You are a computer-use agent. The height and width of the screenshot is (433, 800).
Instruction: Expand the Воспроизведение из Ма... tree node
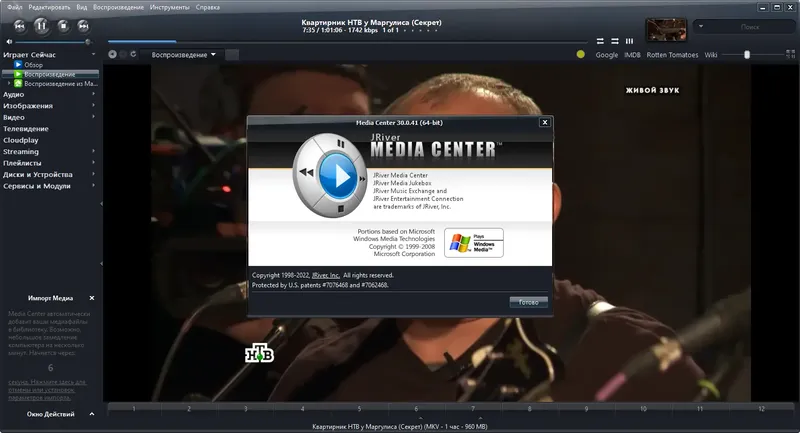[9, 83]
